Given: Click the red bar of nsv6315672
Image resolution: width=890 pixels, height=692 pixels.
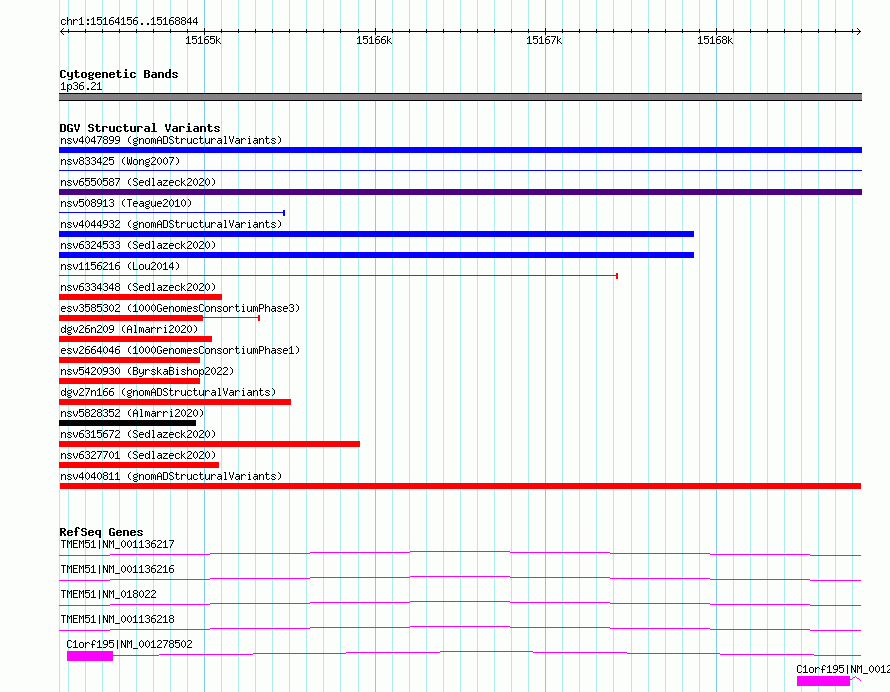Looking at the screenshot, I should point(209,444).
